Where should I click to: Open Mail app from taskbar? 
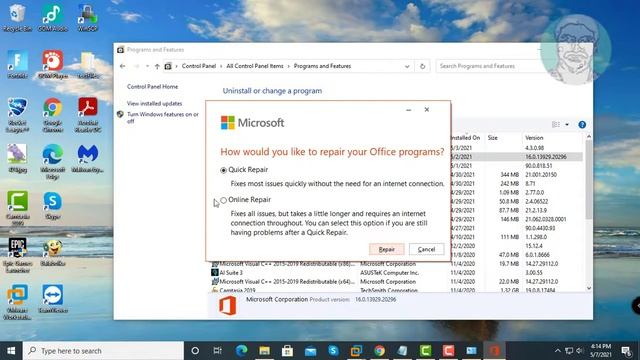point(310,351)
